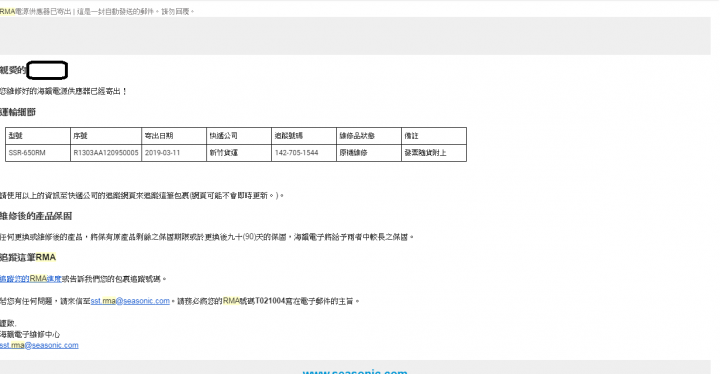Click the 備註 column header
The width and height of the screenshot is (720, 374).
(434, 136)
